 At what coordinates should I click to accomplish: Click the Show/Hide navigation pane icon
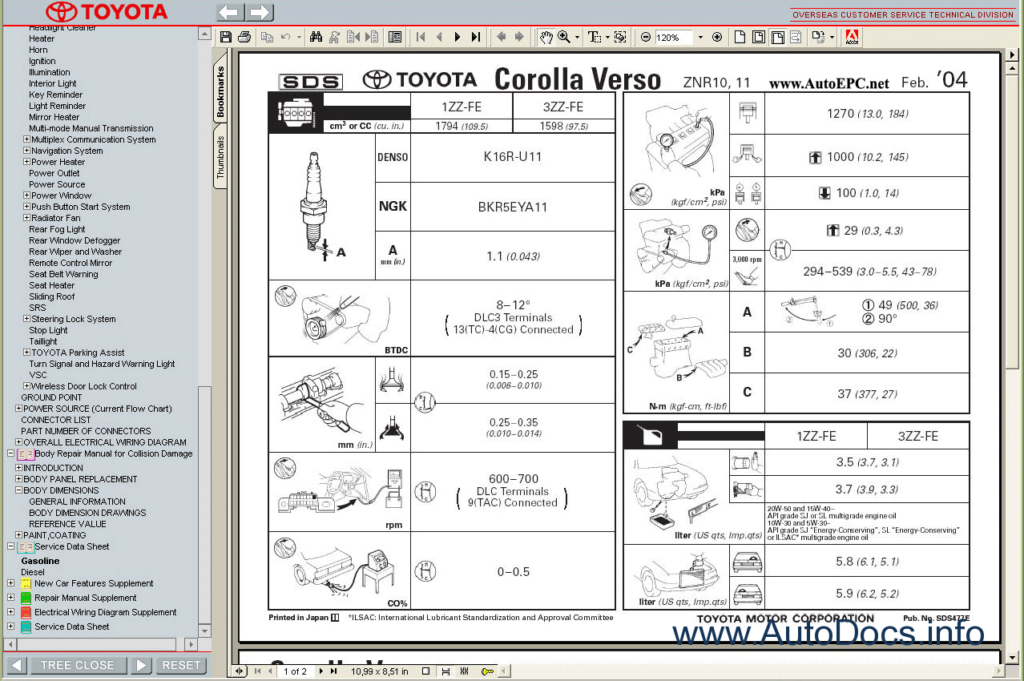point(395,37)
